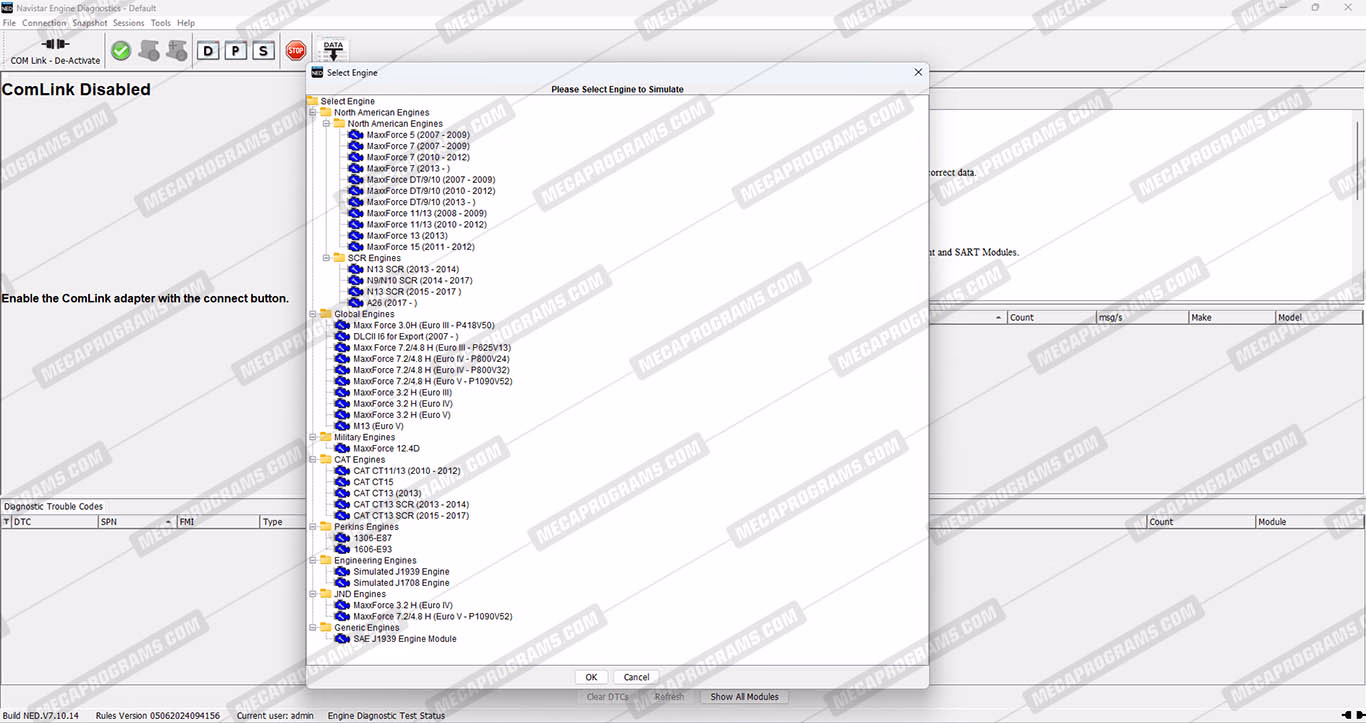Collapse the CAT Engines tree node
This screenshot has width=1366, height=723.
click(313, 460)
